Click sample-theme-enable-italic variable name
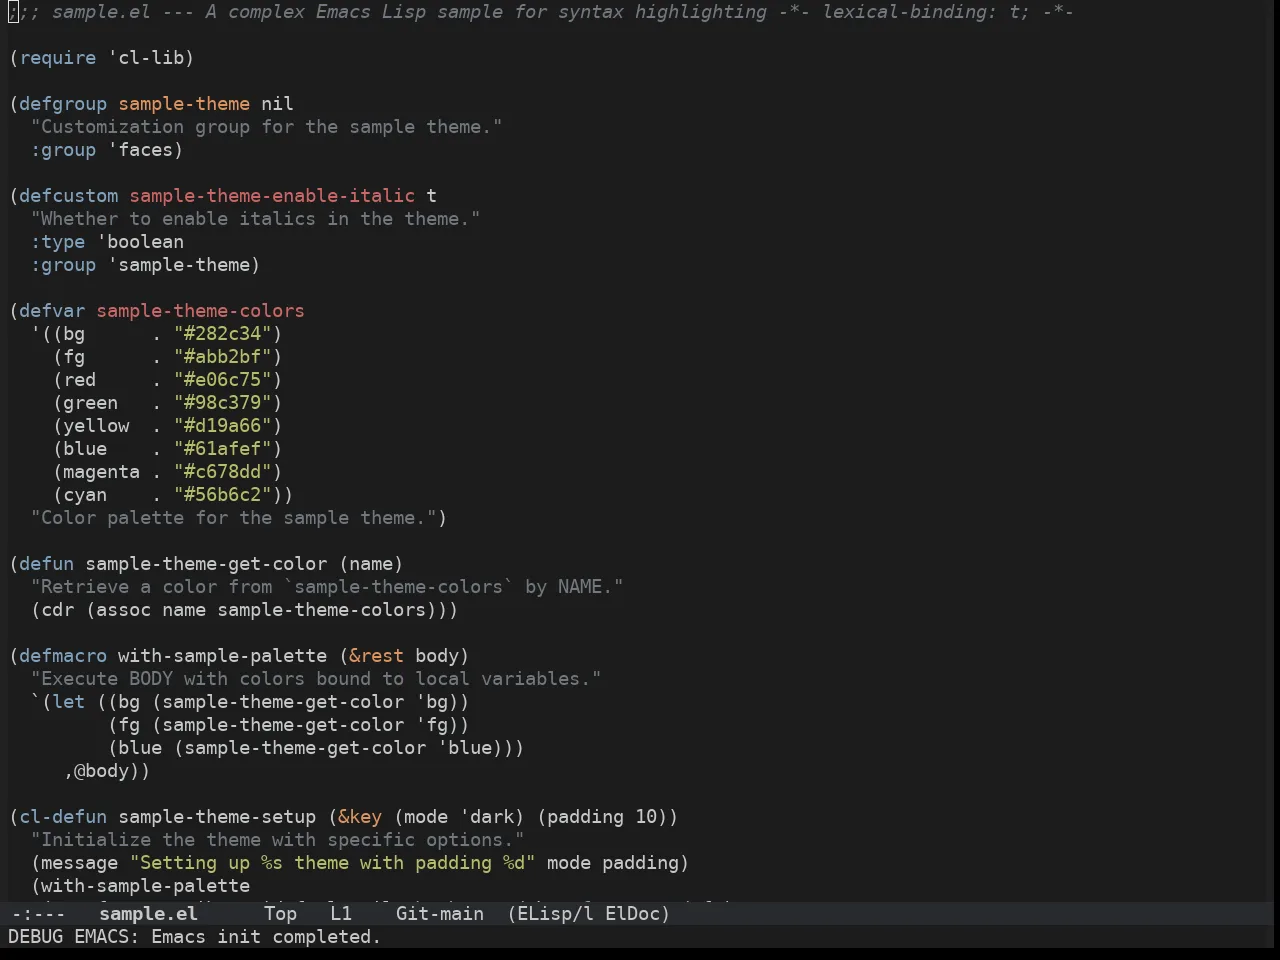 point(272,196)
